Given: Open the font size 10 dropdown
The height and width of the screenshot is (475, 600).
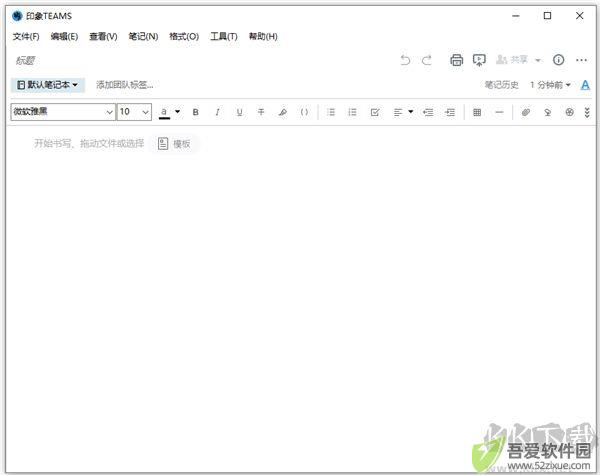Looking at the screenshot, I should [x=134, y=112].
